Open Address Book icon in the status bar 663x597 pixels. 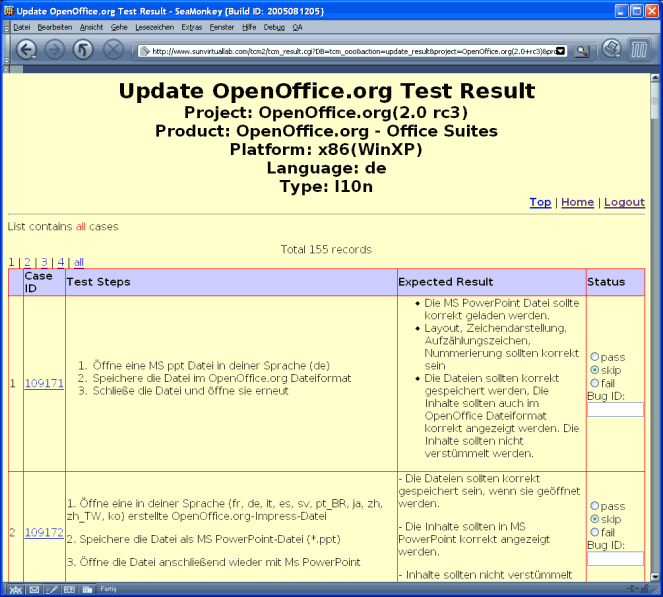(x=70, y=589)
